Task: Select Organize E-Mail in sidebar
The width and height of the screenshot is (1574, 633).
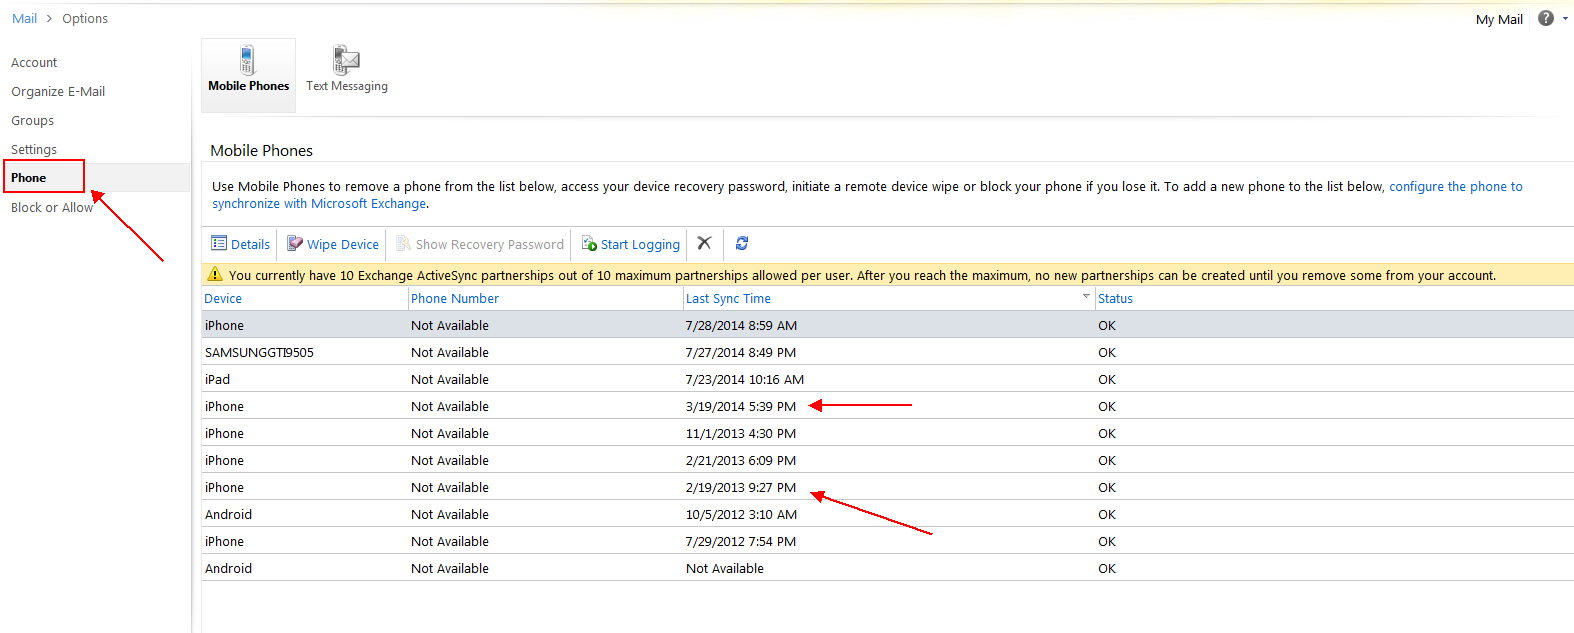Action: (58, 92)
